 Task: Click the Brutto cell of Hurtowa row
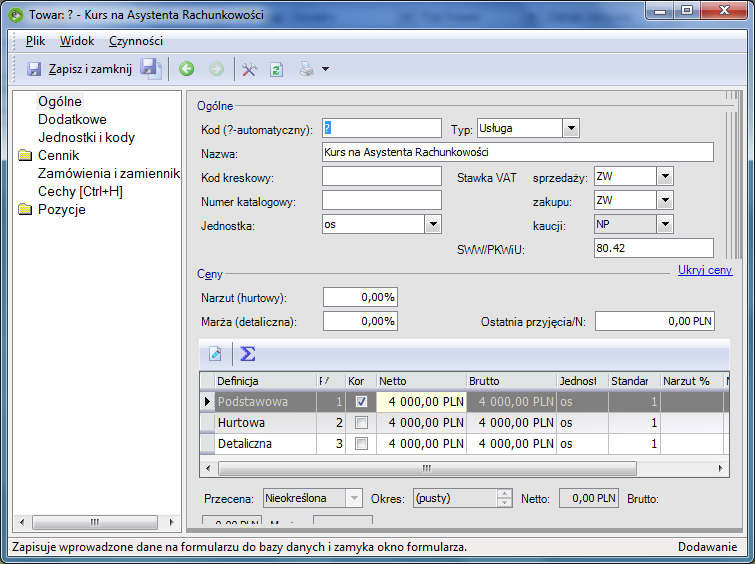[511, 423]
